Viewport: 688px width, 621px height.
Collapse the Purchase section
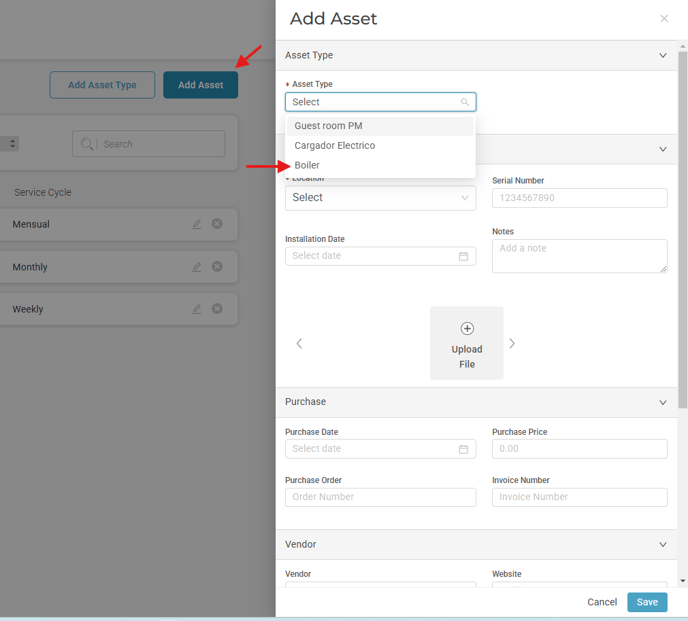663,402
